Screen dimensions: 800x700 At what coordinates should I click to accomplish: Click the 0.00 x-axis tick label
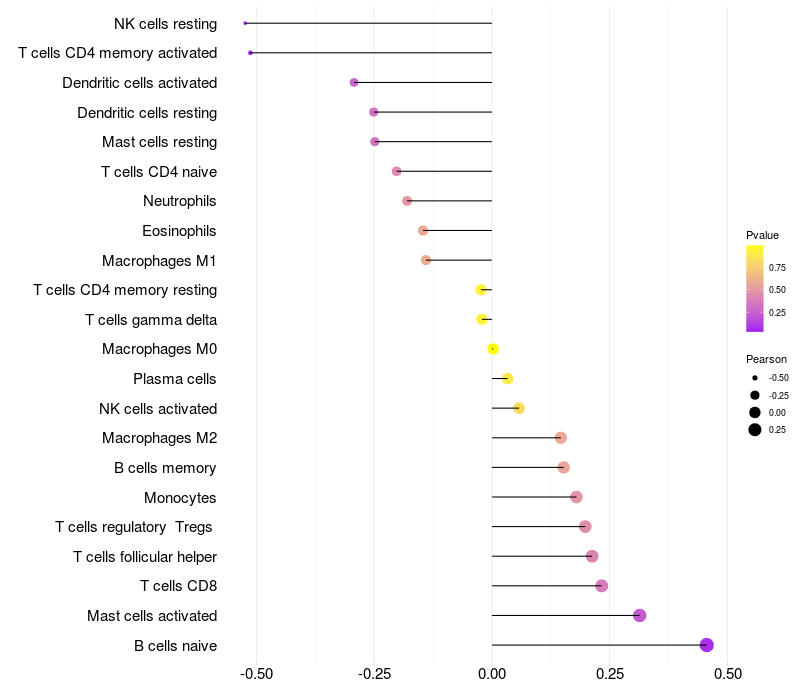point(492,674)
